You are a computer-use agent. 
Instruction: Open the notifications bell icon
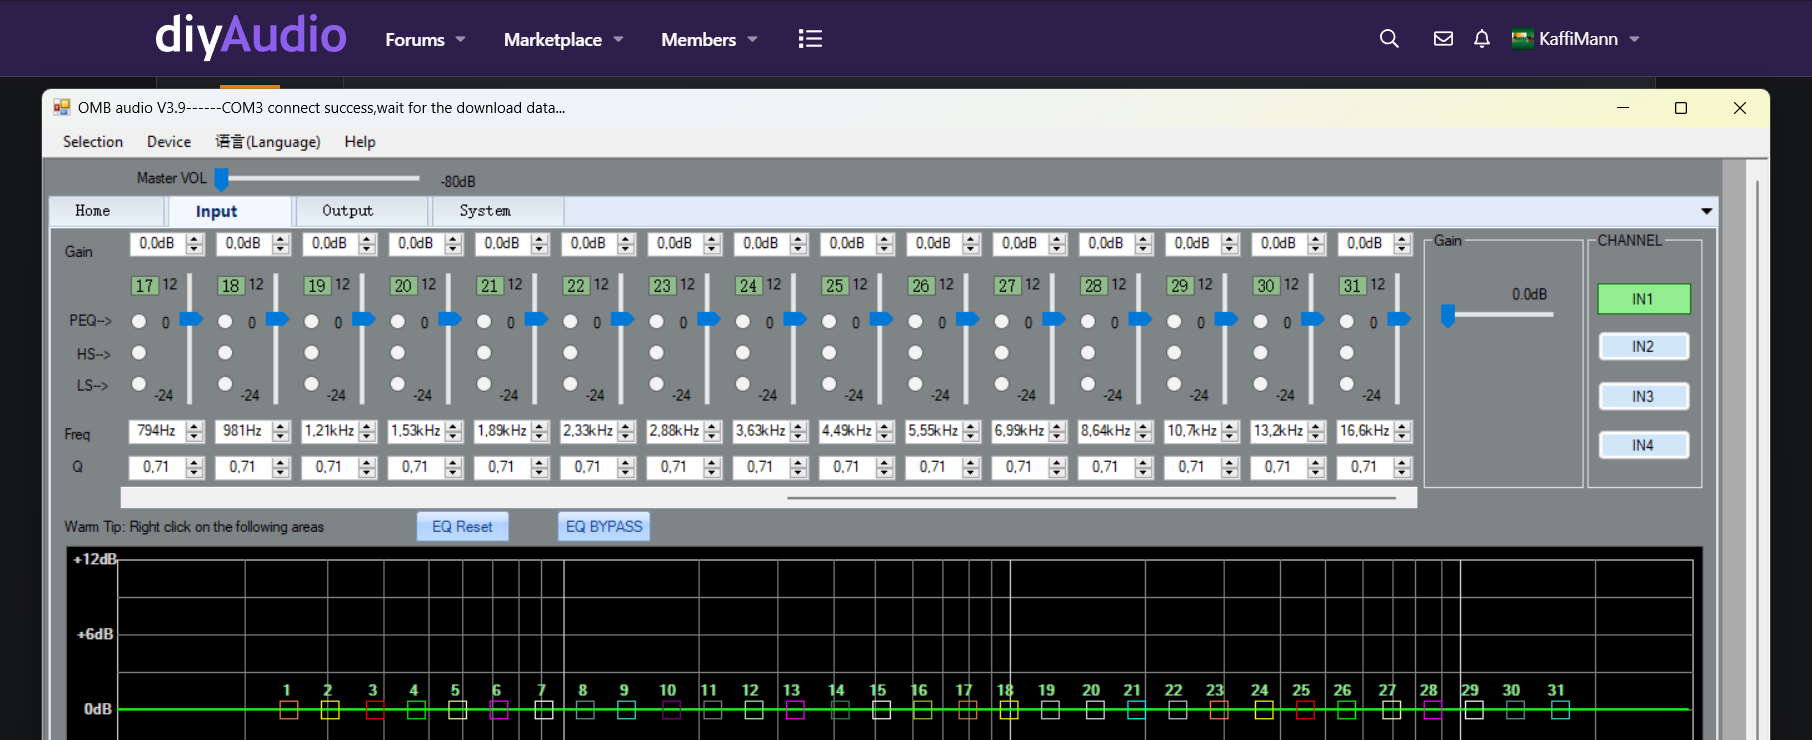click(x=1482, y=39)
